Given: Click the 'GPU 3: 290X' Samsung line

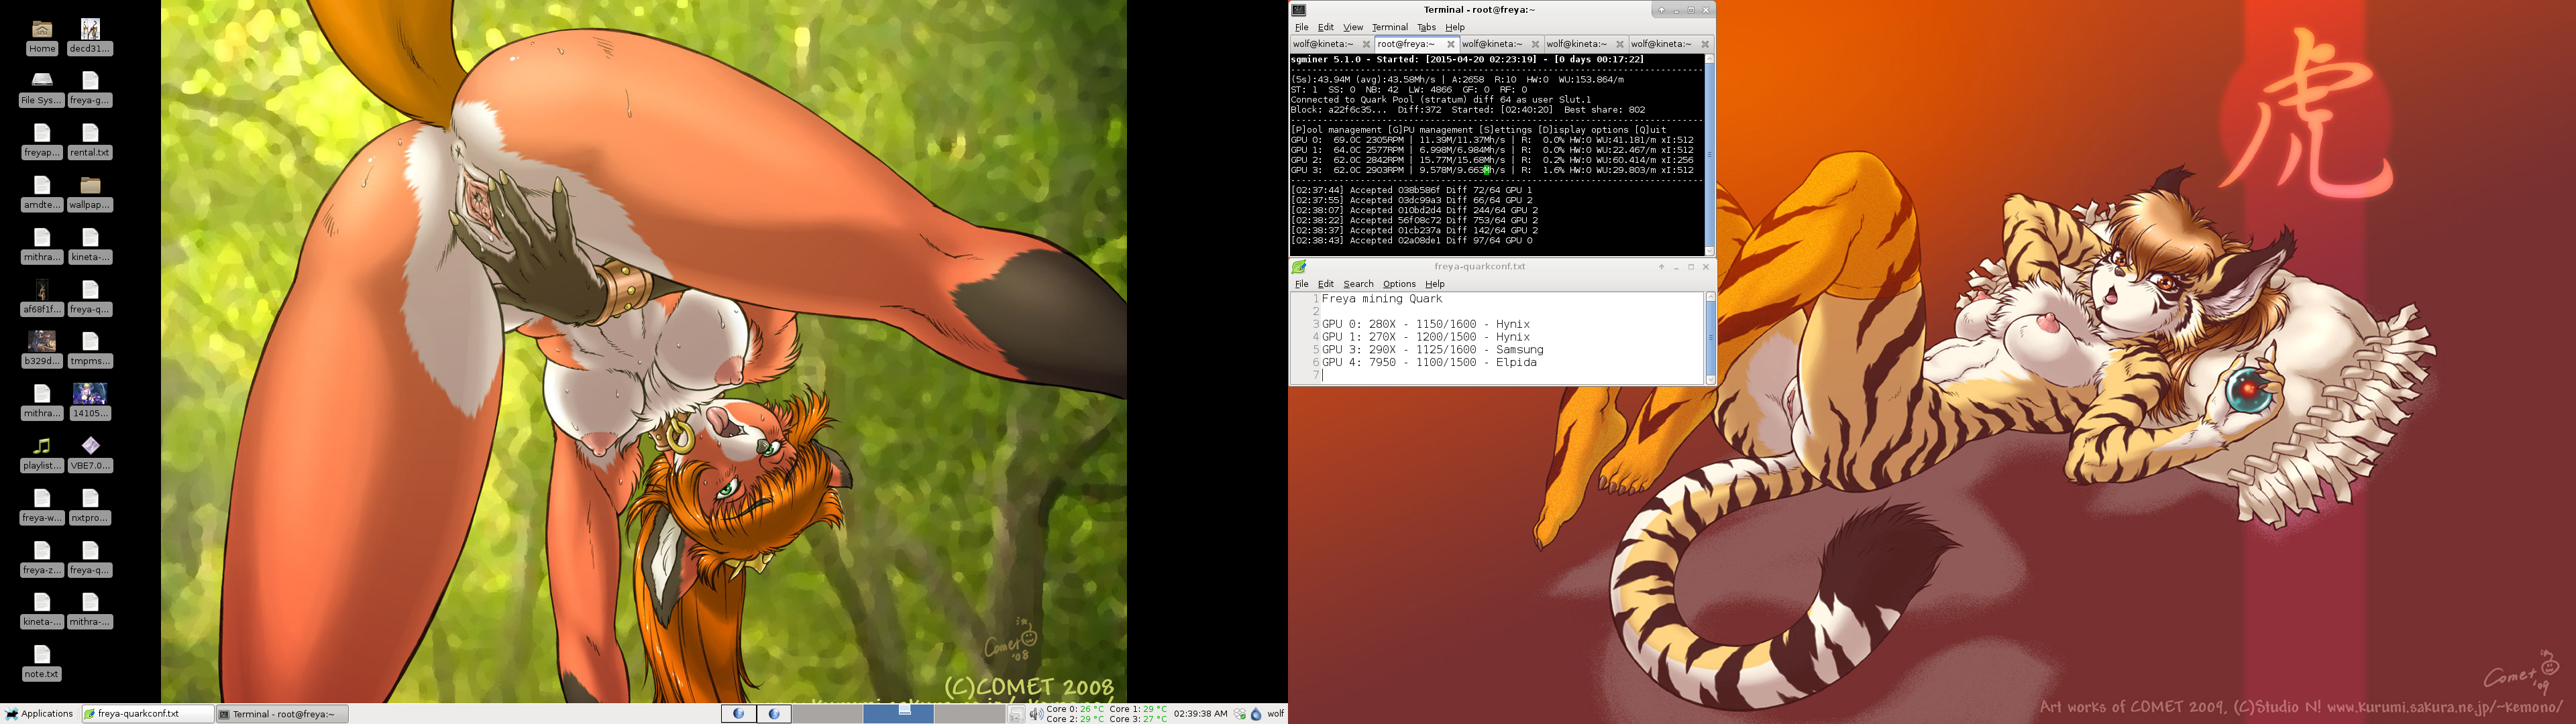Looking at the screenshot, I should (1432, 350).
